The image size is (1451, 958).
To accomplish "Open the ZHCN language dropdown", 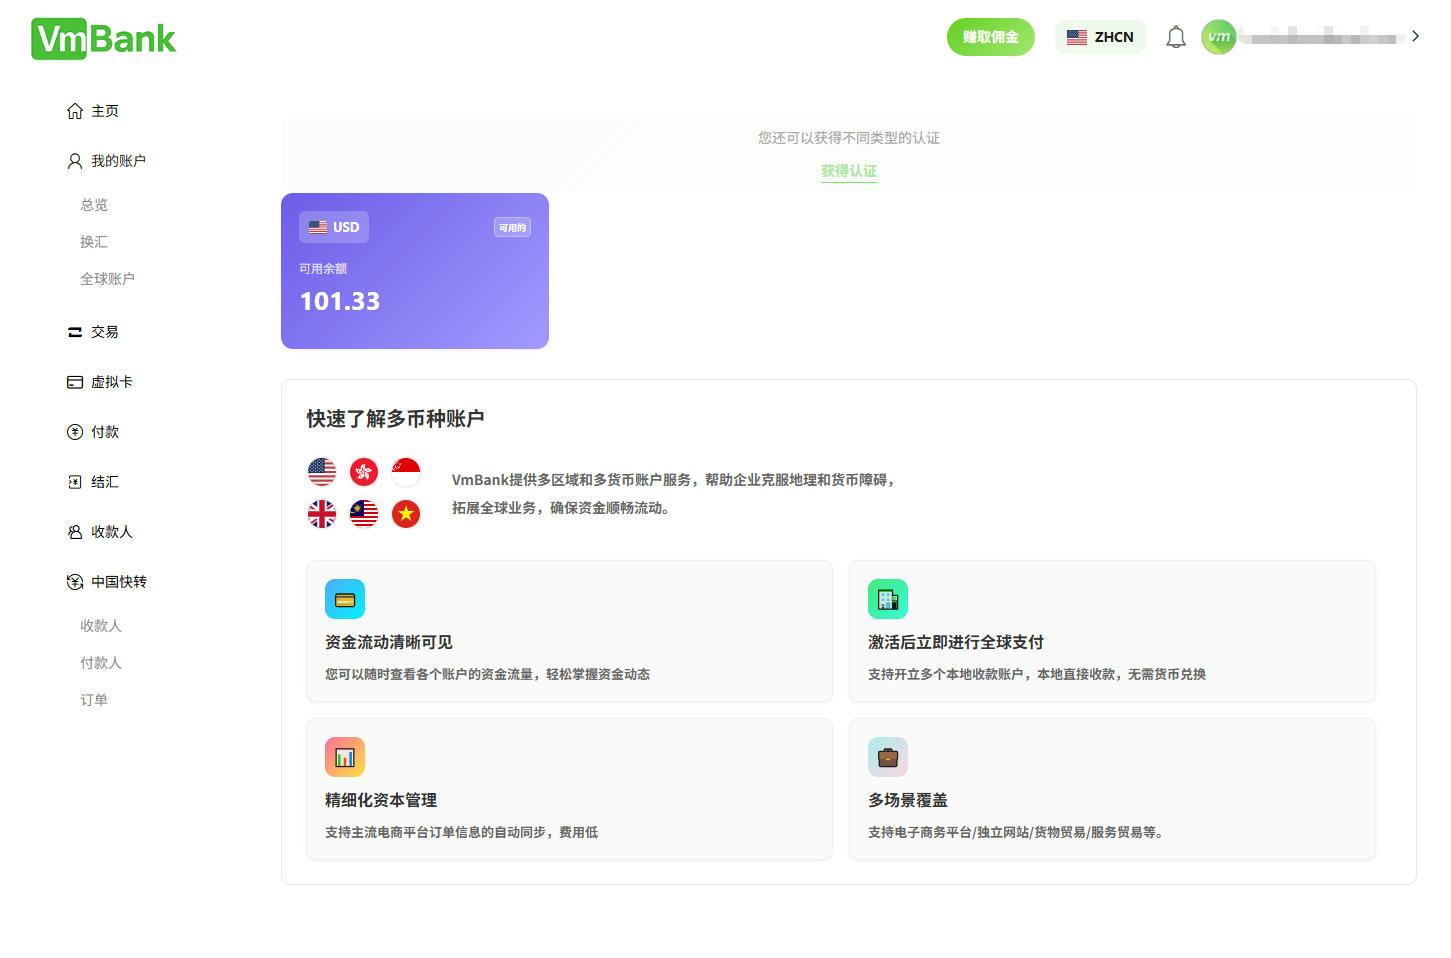I will tap(1100, 36).
